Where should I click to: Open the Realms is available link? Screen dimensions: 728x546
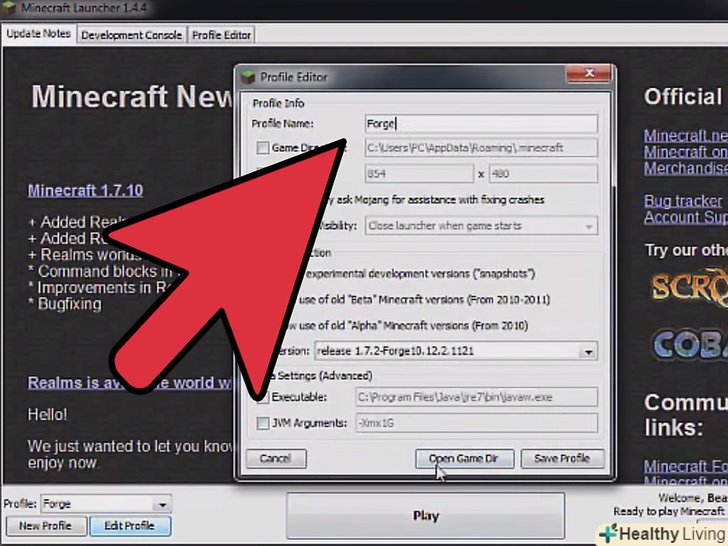click(x=130, y=383)
